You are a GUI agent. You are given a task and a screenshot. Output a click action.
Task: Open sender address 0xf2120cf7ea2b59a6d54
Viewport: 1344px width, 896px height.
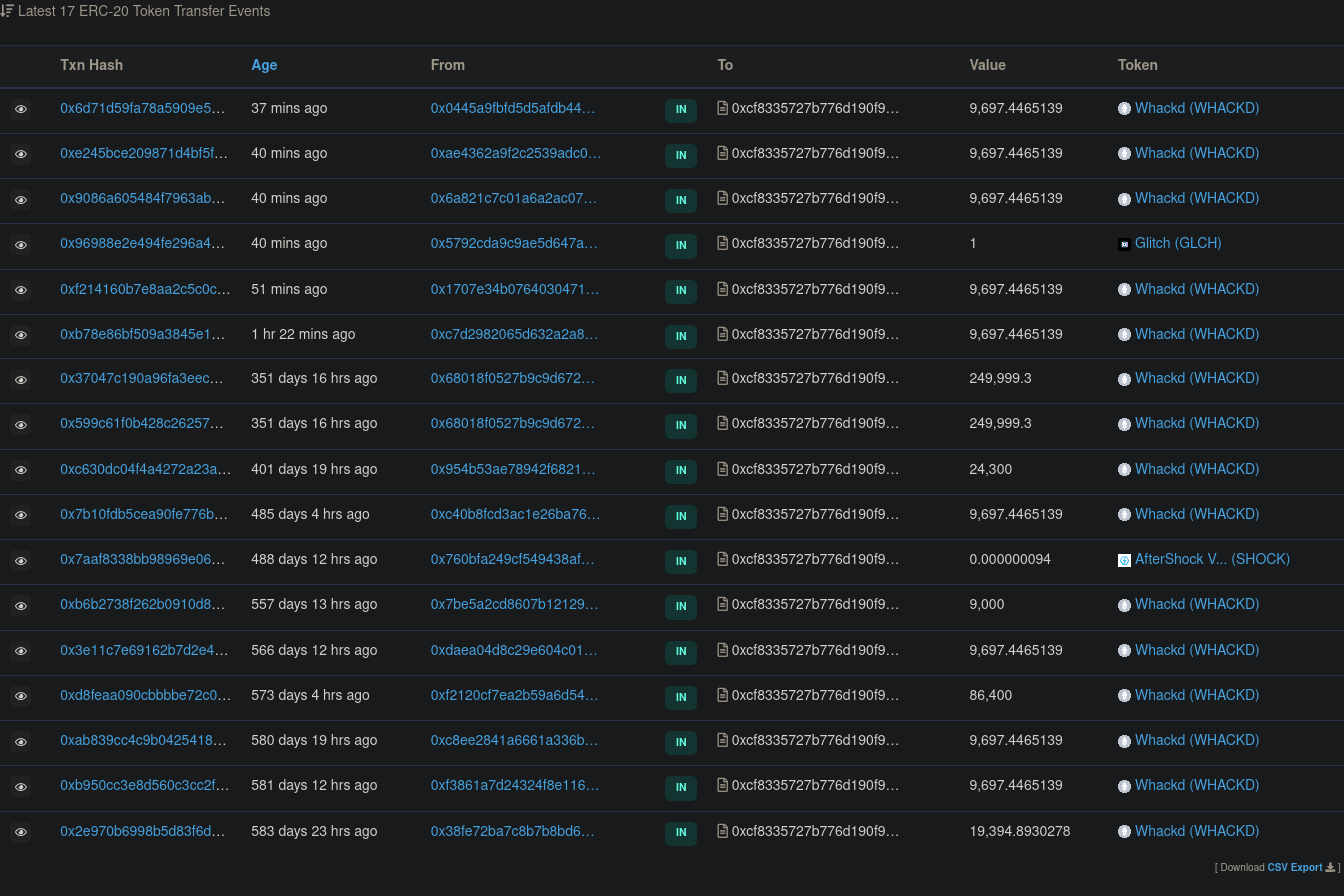pyautogui.click(x=514, y=695)
